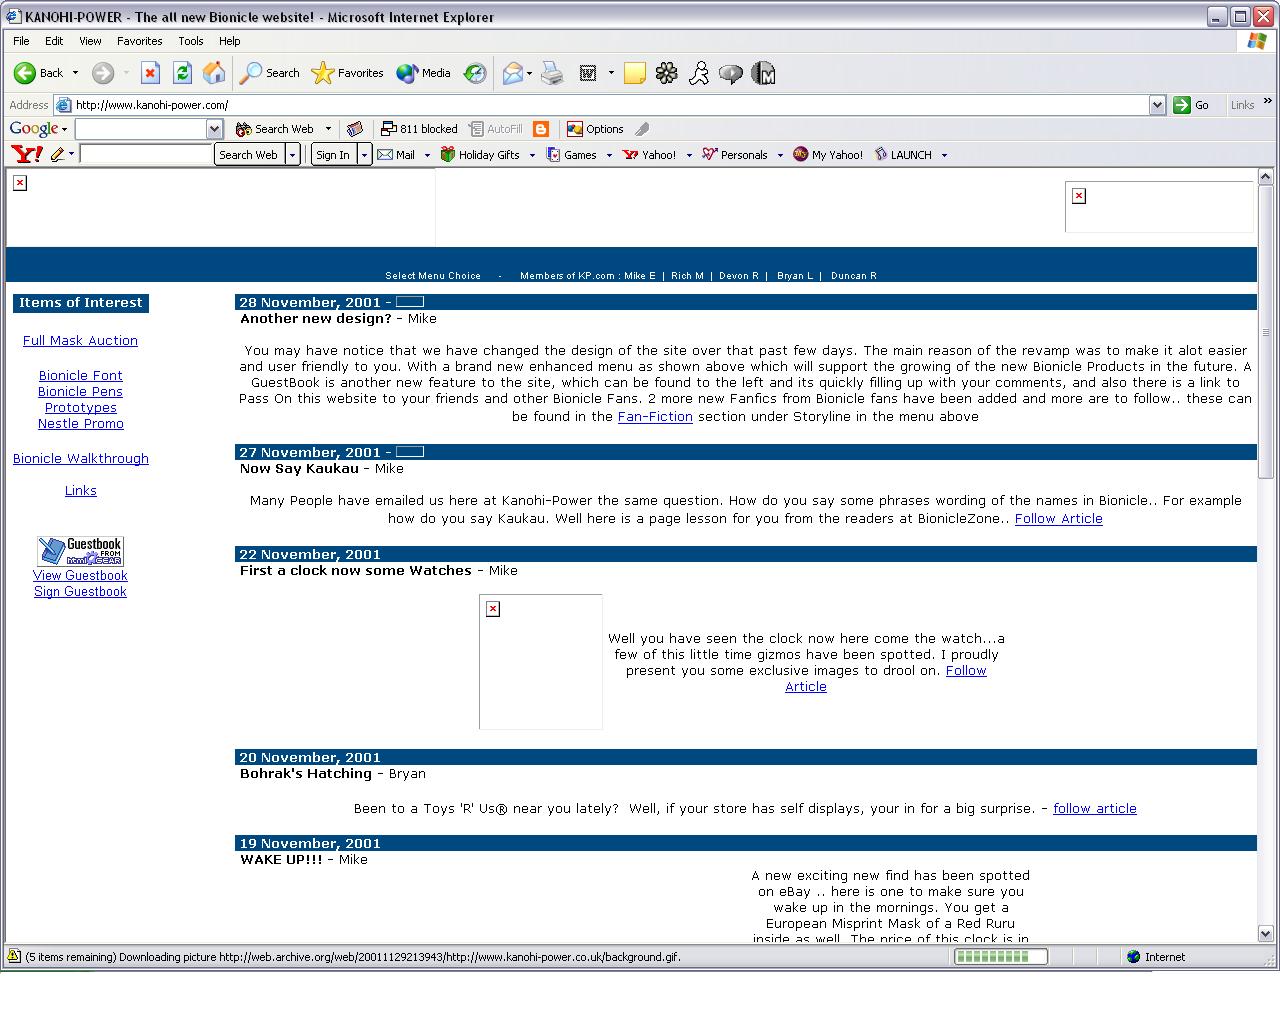Click the Sign Guestbook link
The height and width of the screenshot is (1024, 1280).
click(x=80, y=591)
